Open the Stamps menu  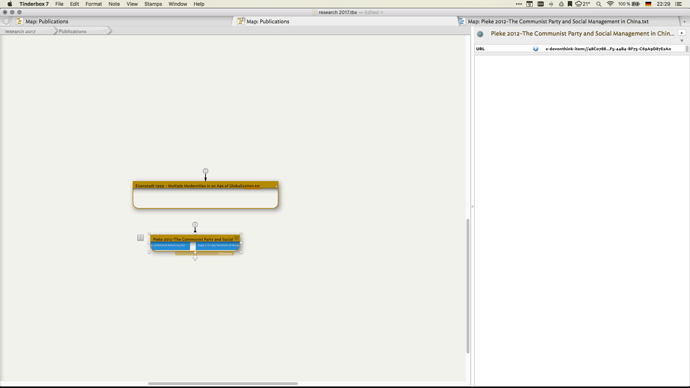tap(153, 4)
